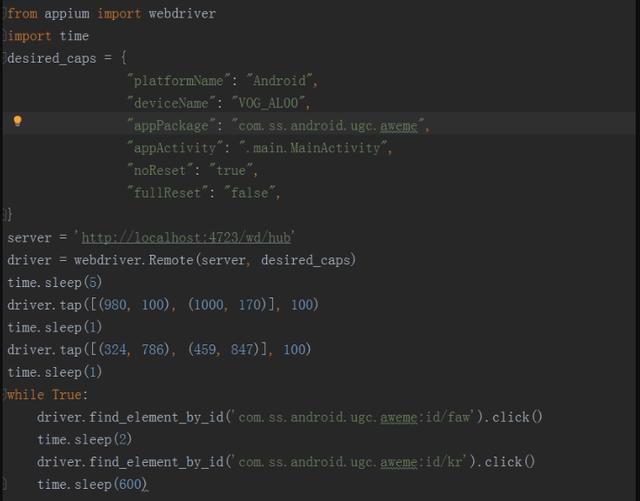The width and height of the screenshot is (640, 501).
Task: Click the 'noReset' key
Action: coord(160,170)
